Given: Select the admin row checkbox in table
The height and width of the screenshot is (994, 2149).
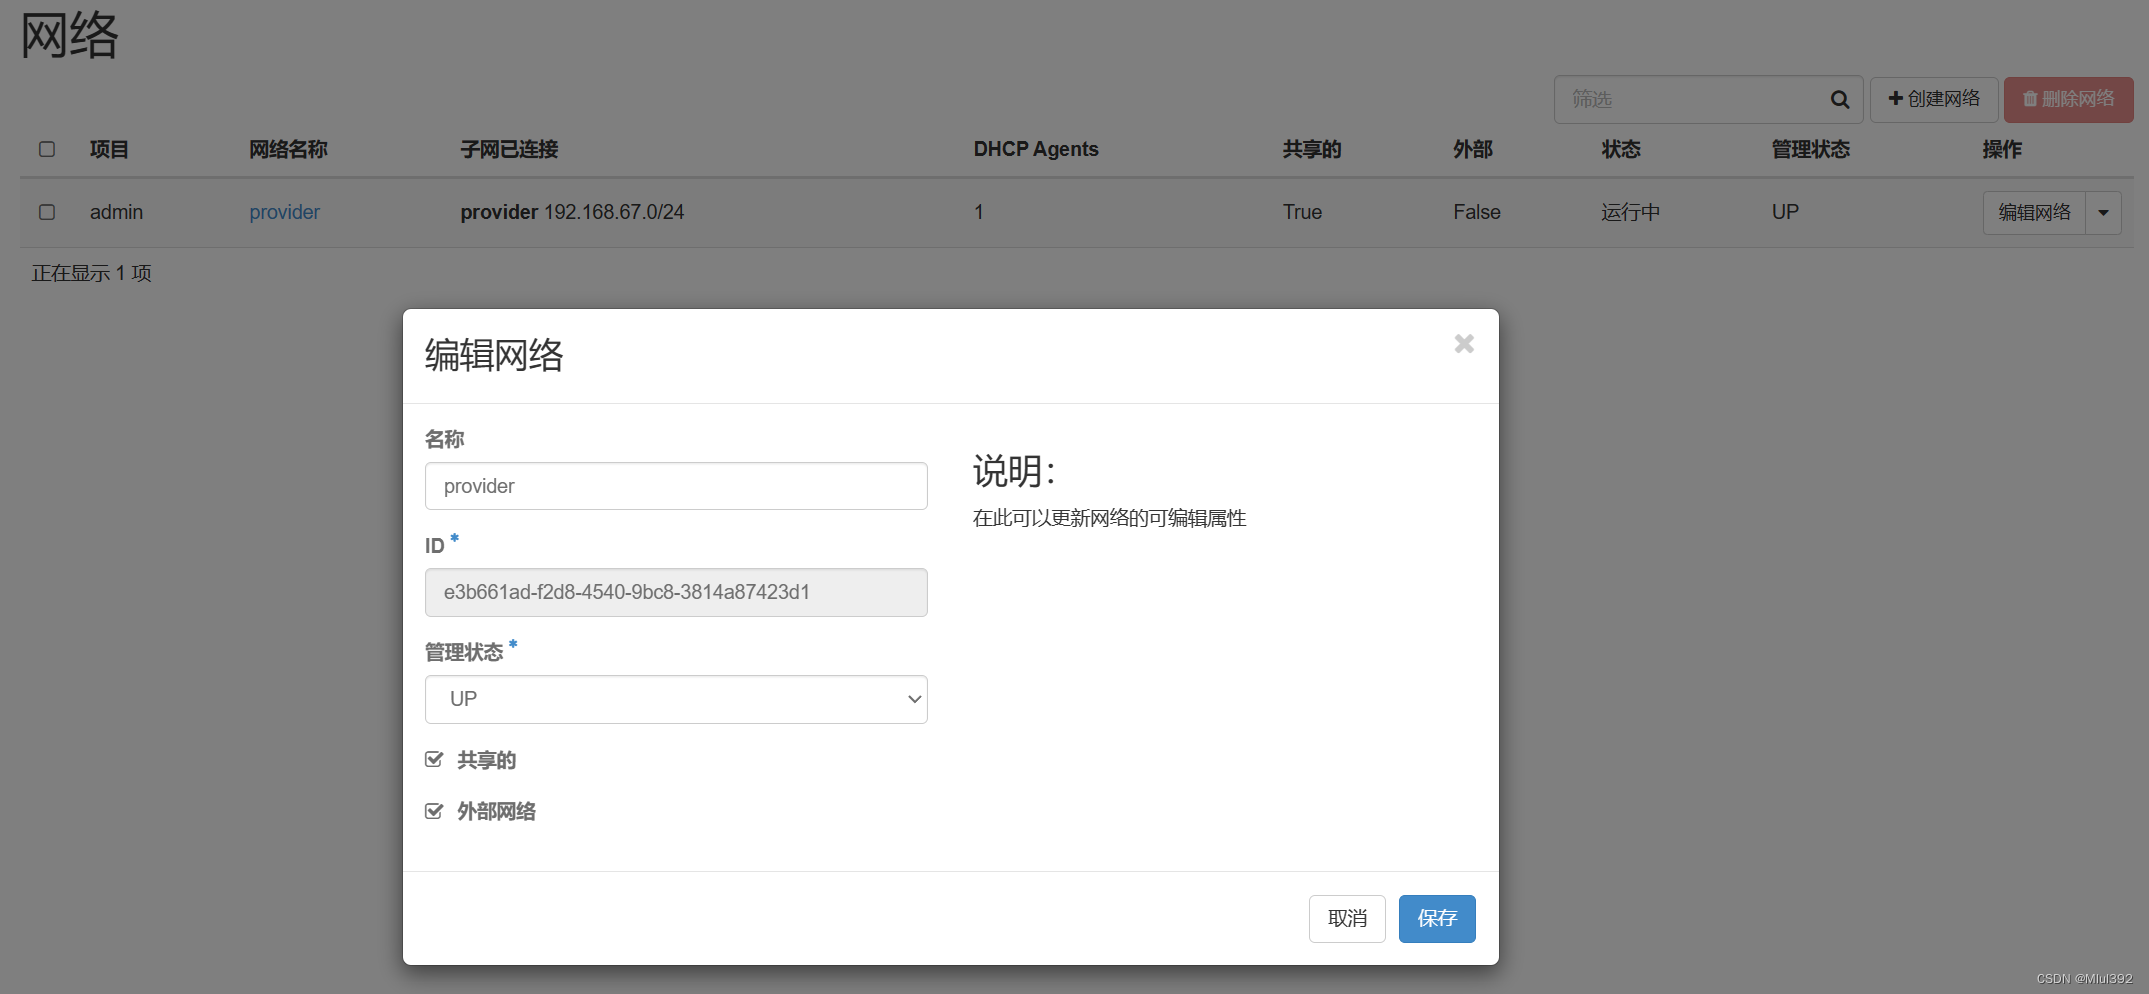Looking at the screenshot, I should pos(47,212).
